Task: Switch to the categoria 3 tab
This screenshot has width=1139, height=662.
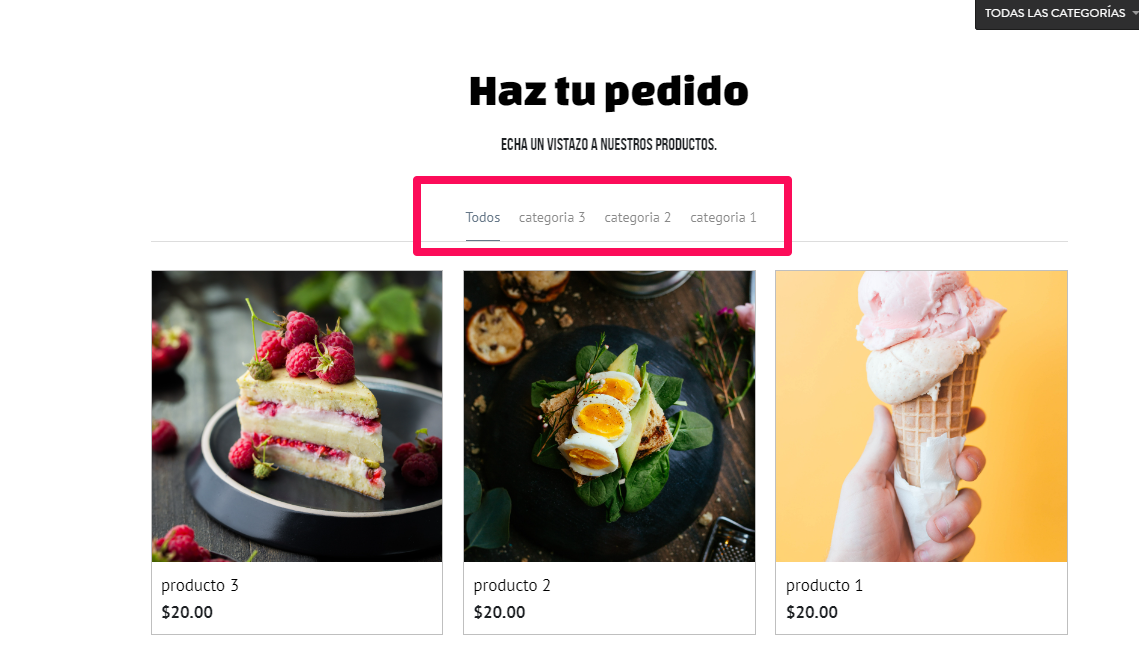Action: tap(551, 217)
